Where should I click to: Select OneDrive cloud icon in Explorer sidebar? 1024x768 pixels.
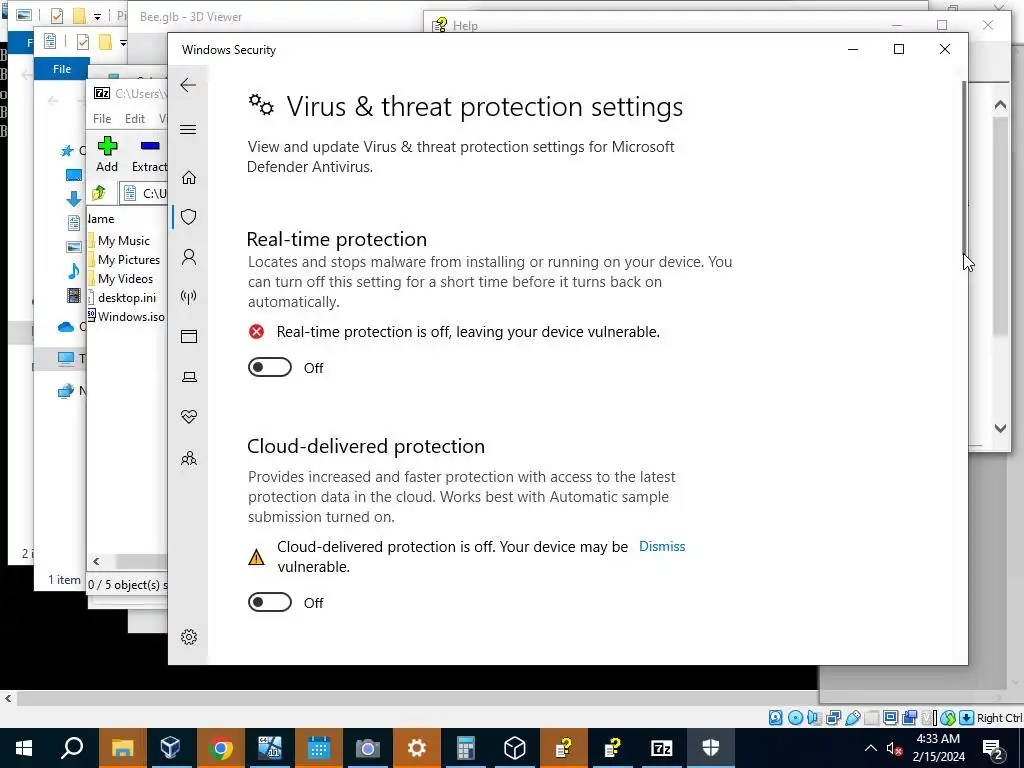66,327
